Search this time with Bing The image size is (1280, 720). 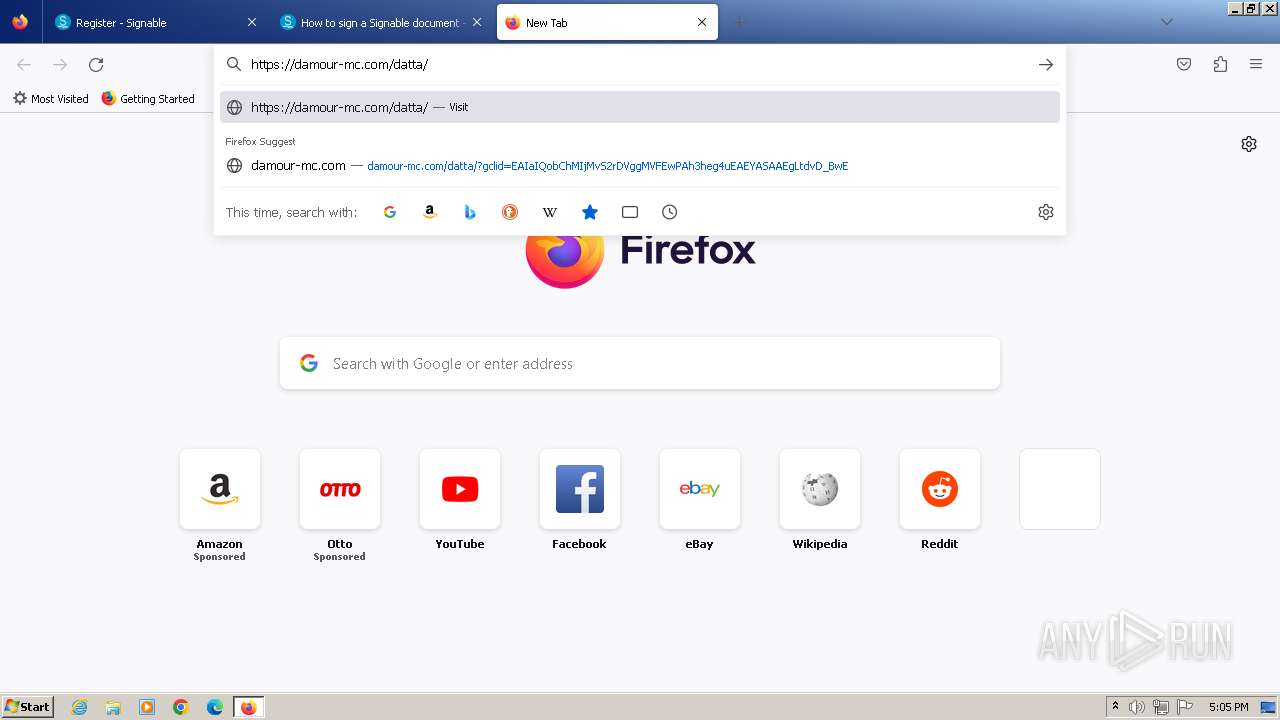tap(470, 212)
